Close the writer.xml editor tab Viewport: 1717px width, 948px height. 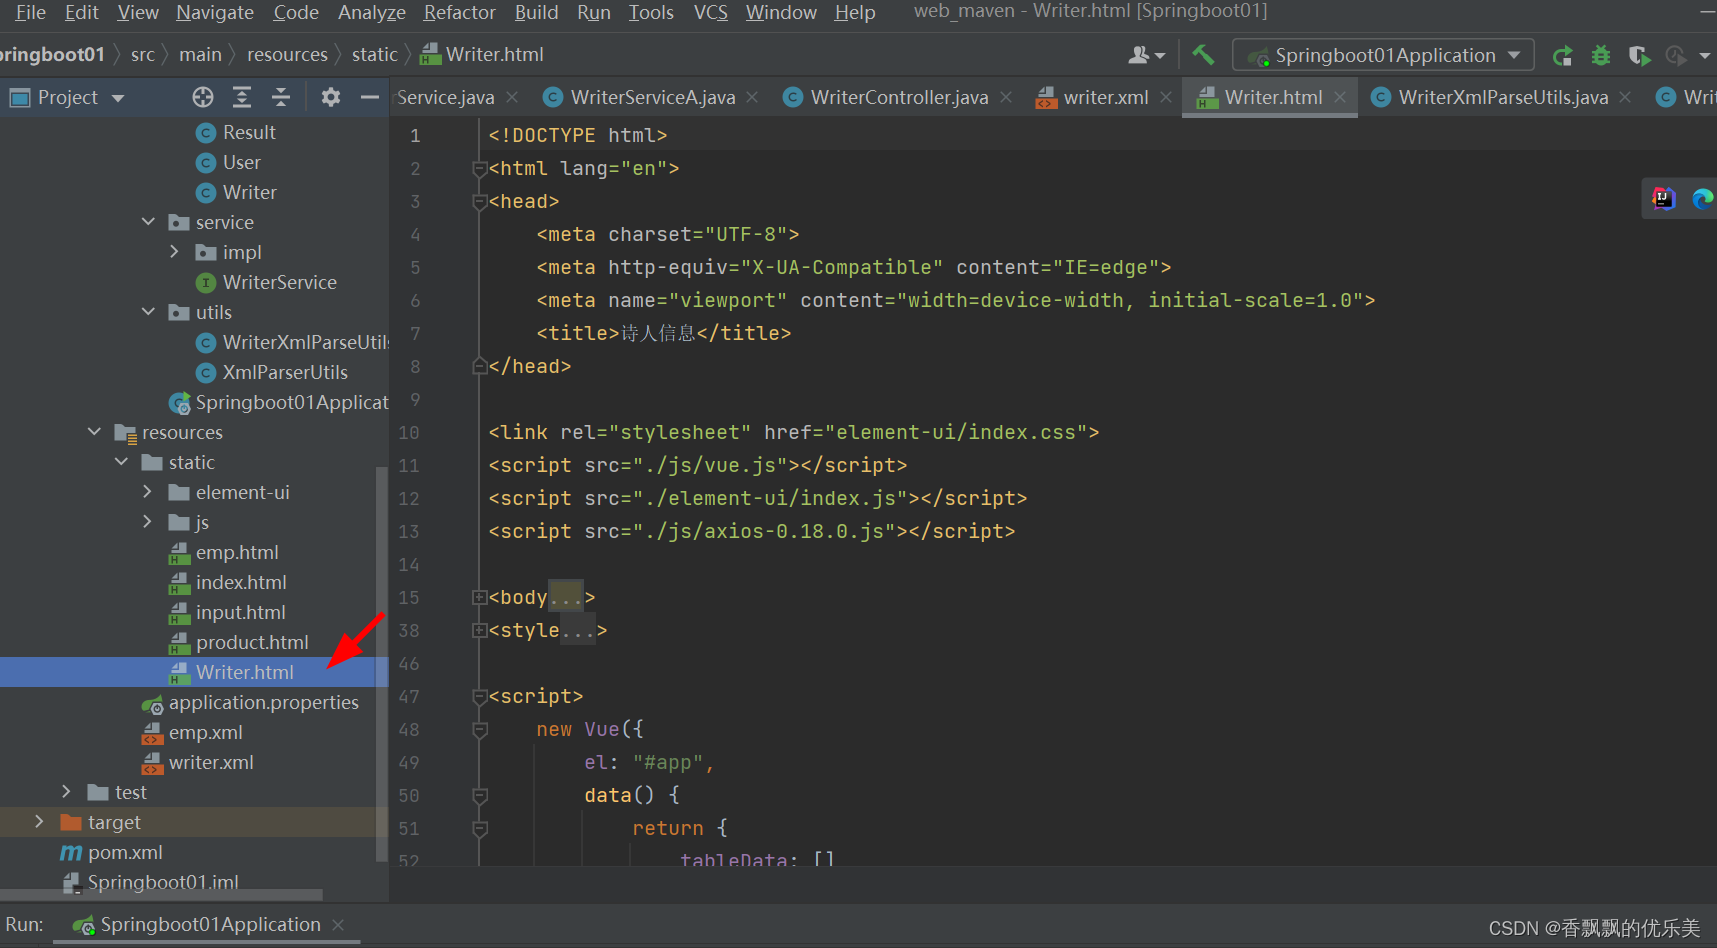click(x=1165, y=97)
